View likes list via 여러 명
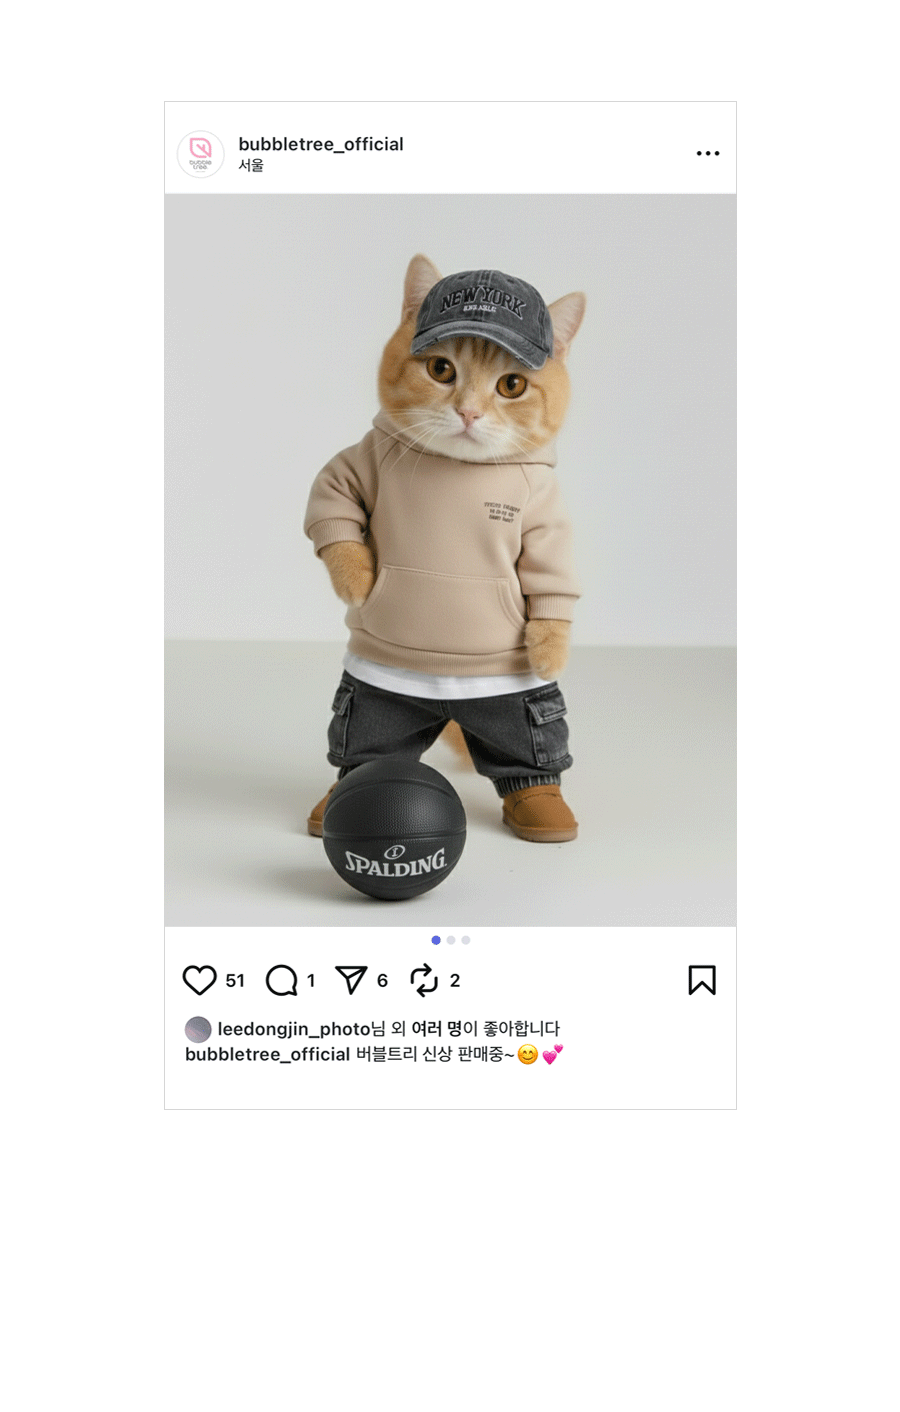 pos(437,1028)
